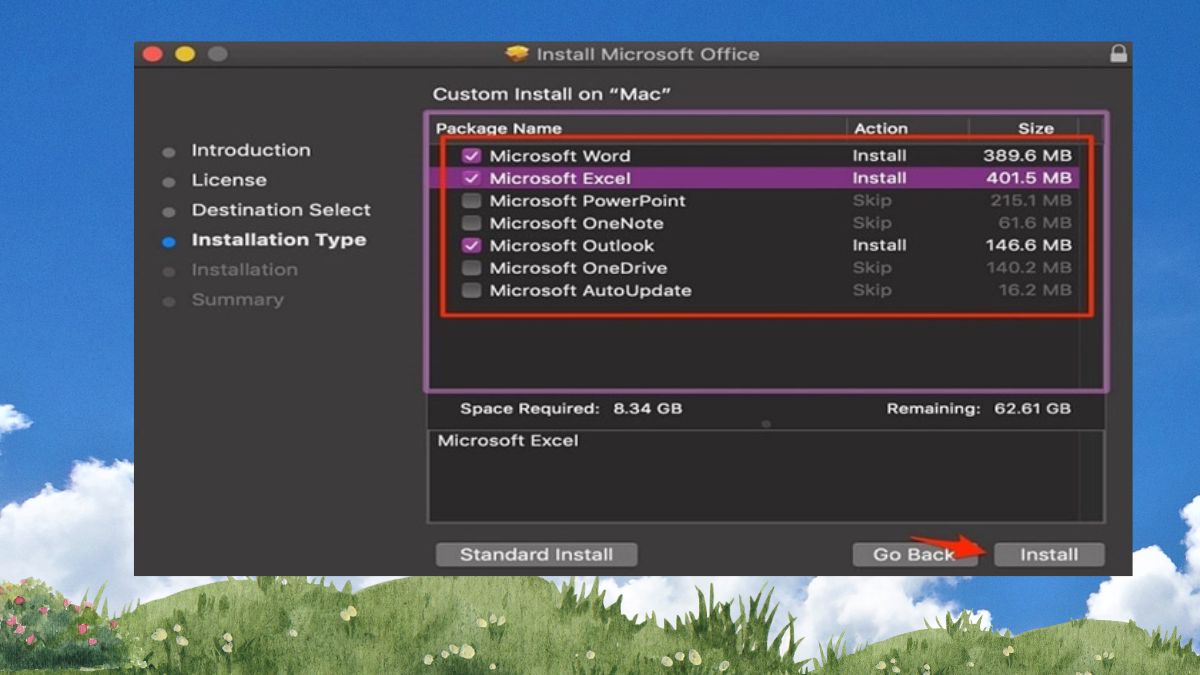
Task: Enable the Microsoft OneNote checkbox
Action: pos(471,223)
